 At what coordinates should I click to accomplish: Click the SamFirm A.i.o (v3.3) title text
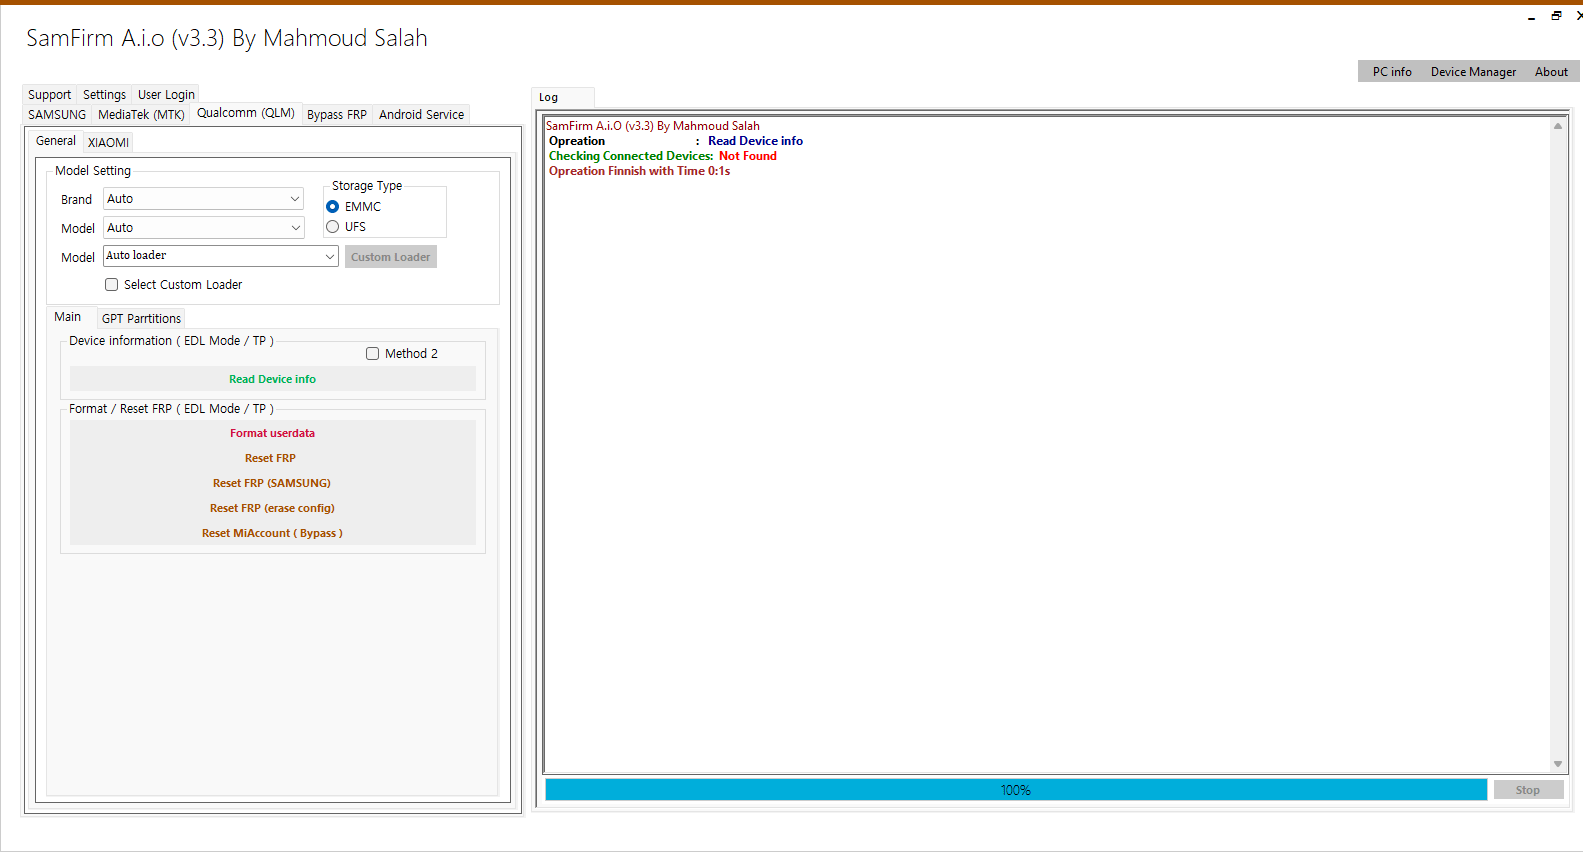(227, 38)
